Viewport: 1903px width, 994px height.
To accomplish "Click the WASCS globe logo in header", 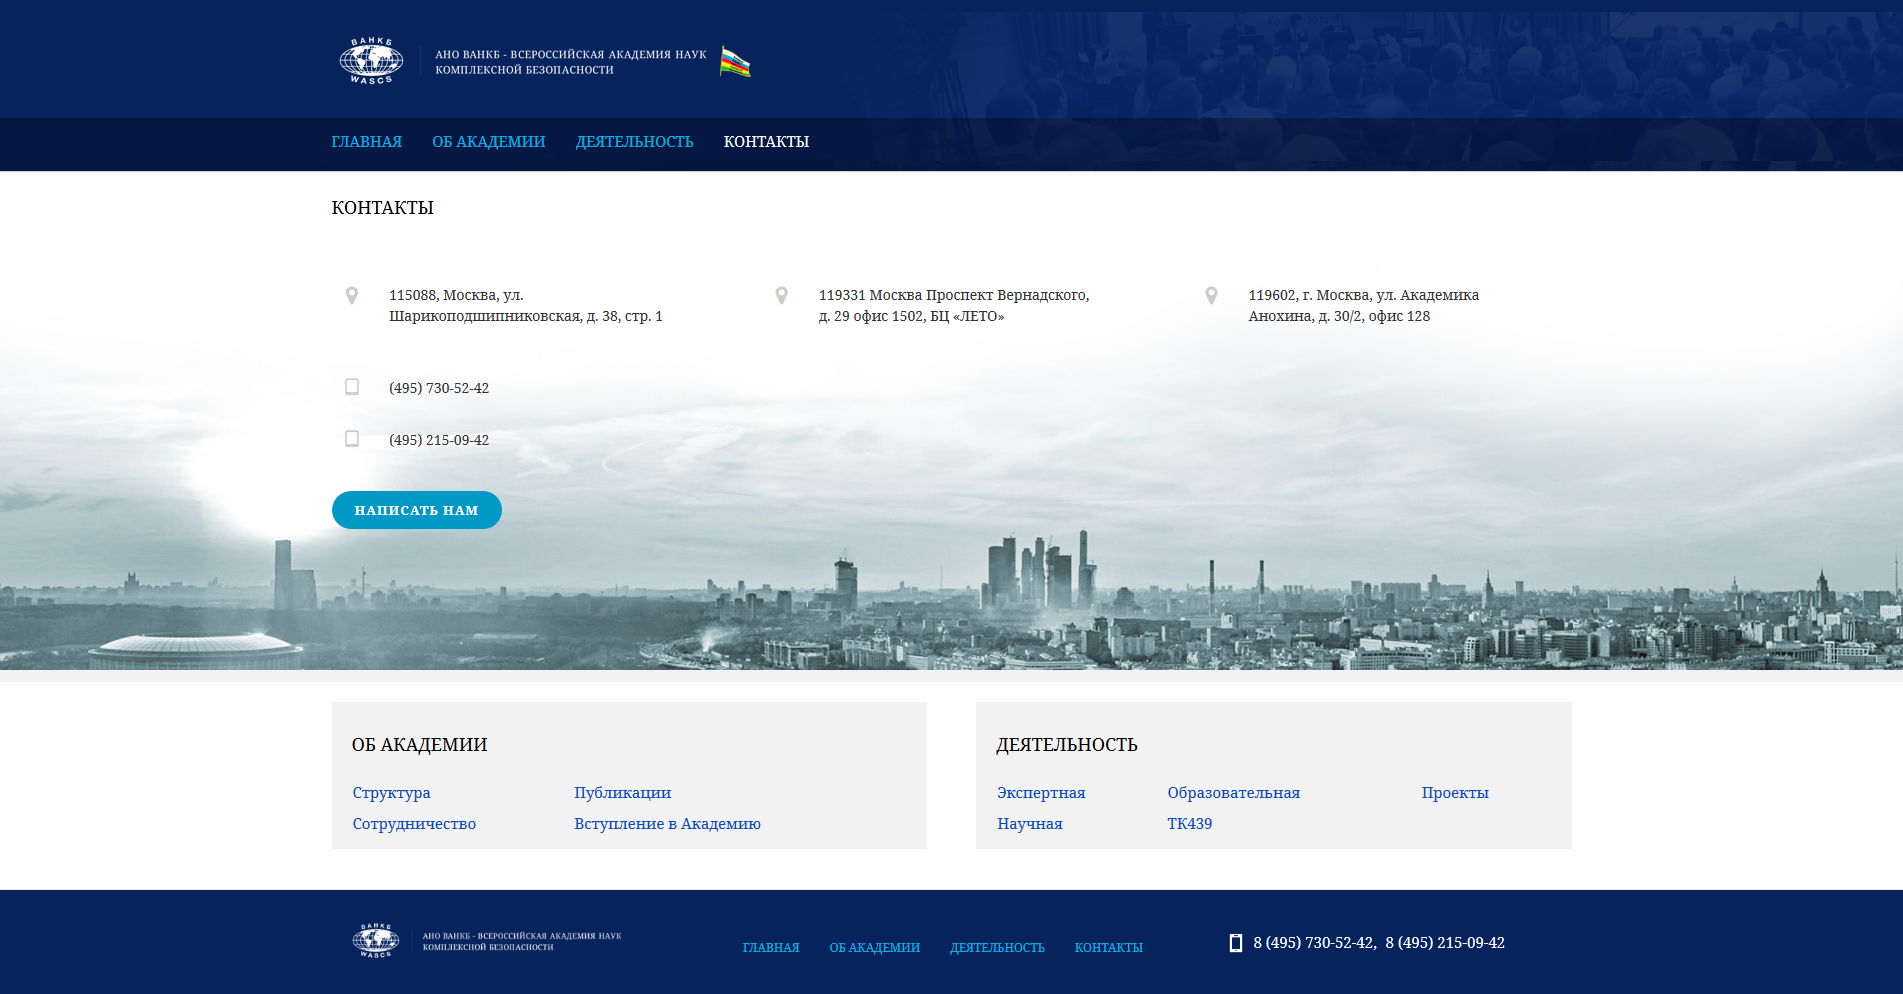I will tap(371, 61).
